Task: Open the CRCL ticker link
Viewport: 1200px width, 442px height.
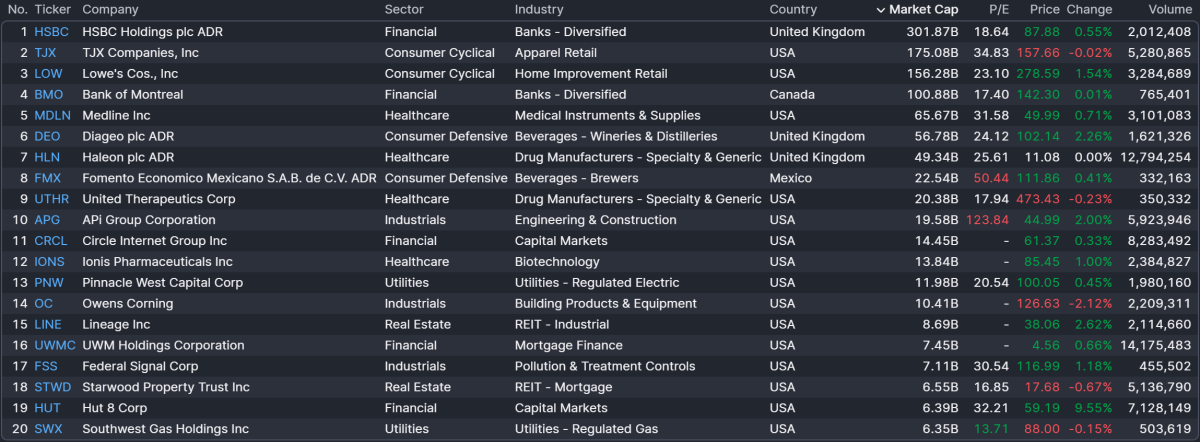Action: coord(51,241)
